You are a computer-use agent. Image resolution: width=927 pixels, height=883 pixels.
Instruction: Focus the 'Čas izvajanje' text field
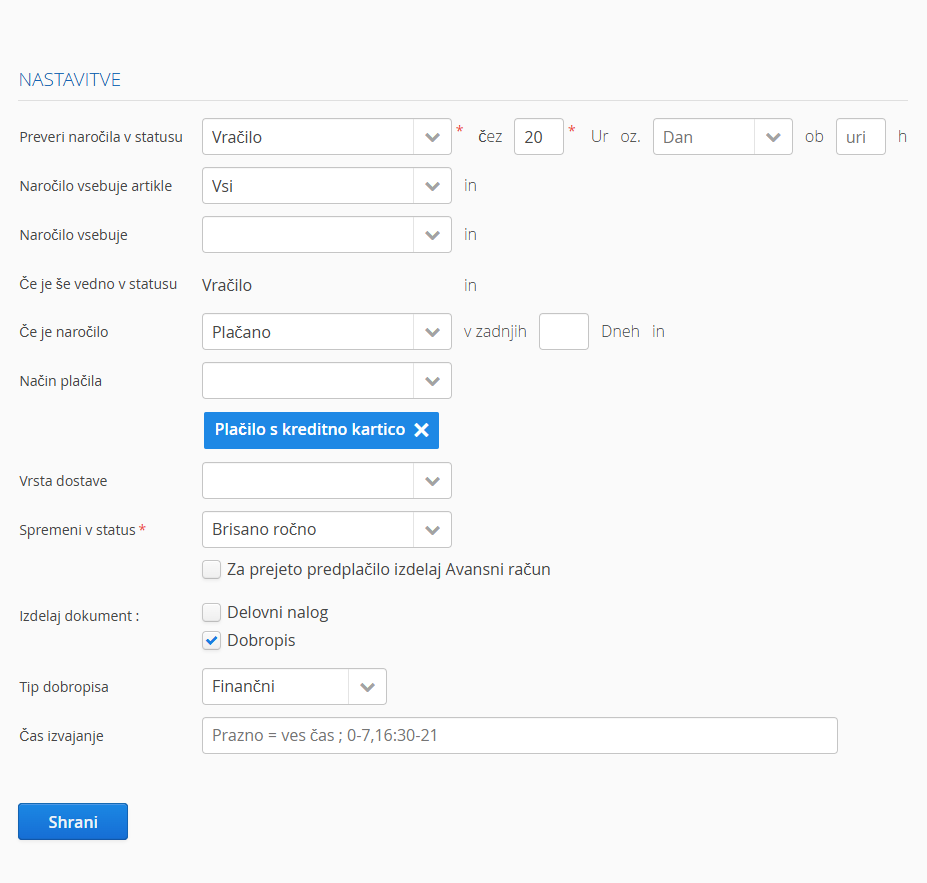[519, 736]
